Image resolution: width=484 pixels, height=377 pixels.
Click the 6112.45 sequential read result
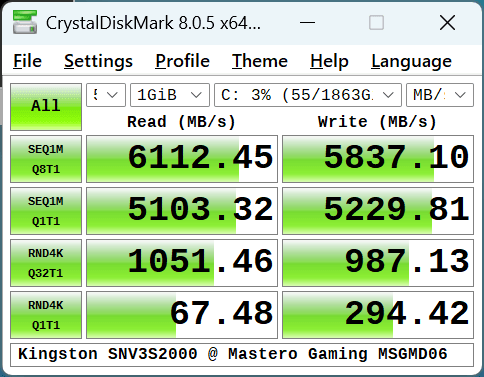click(182, 159)
